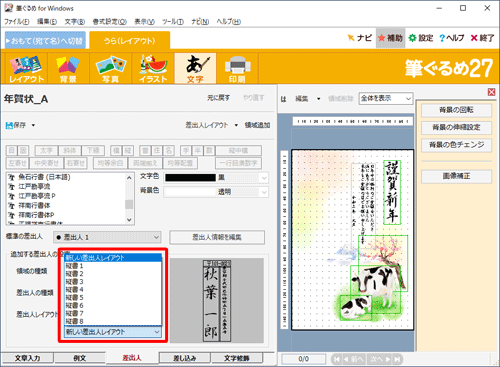Toggle 縦中横 option
Screen dimensions: 500x367
click(238, 151)
